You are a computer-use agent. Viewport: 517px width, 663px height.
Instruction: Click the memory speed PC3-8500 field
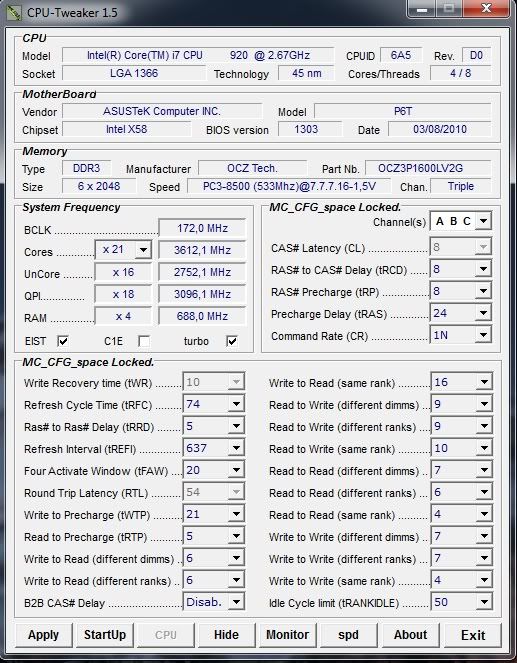coord(289,186)
